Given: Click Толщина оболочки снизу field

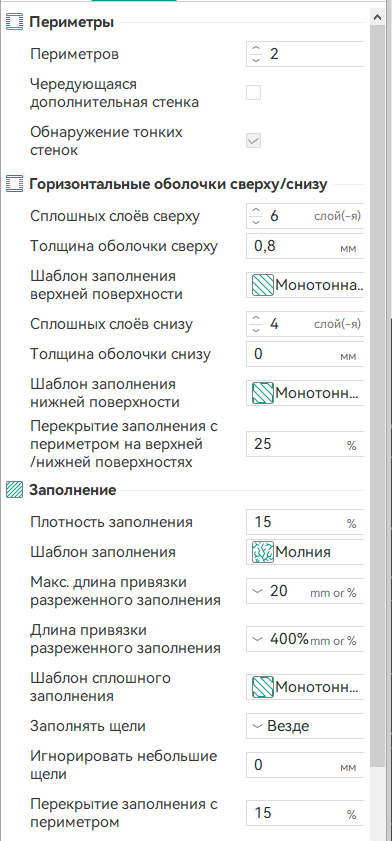Looking at the screenshot, I should point(305,355).
